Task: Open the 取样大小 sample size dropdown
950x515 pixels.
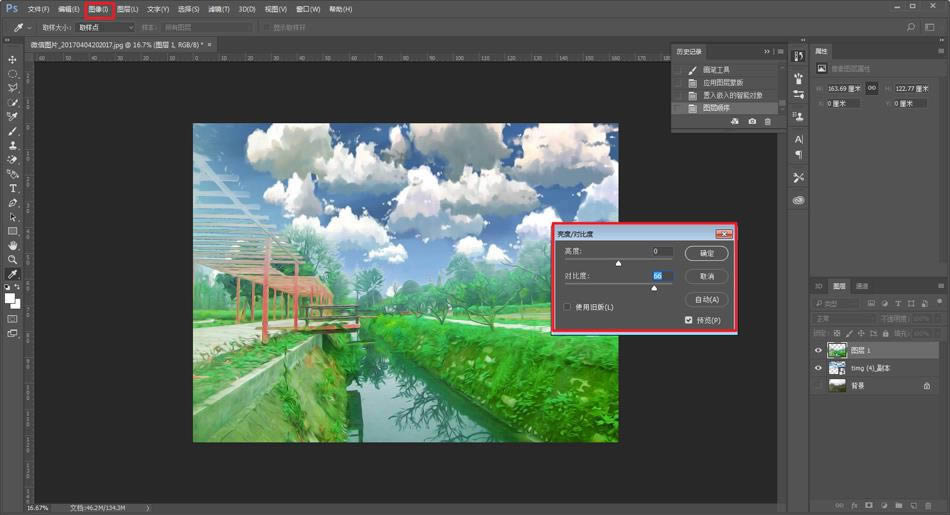Action: [x=105, y=27]
